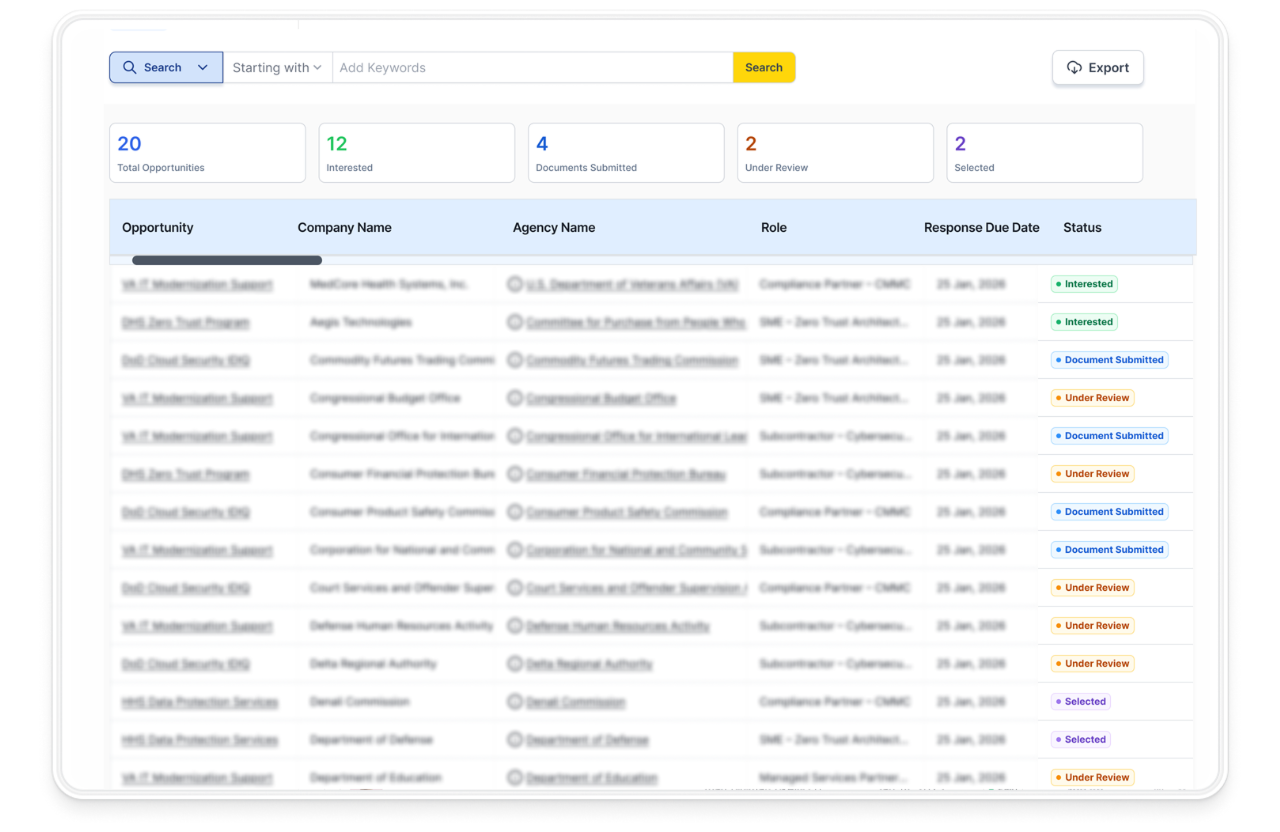Screen dimensions: 1280x832
Task: Open the Defense Human Resources Activity agency link
Action: click(x=618, y=626)
